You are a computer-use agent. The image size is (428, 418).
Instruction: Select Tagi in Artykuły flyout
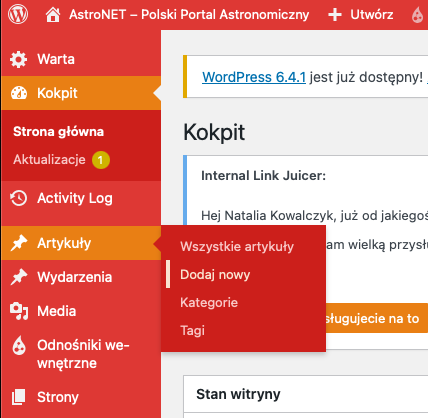coord(192,331)
